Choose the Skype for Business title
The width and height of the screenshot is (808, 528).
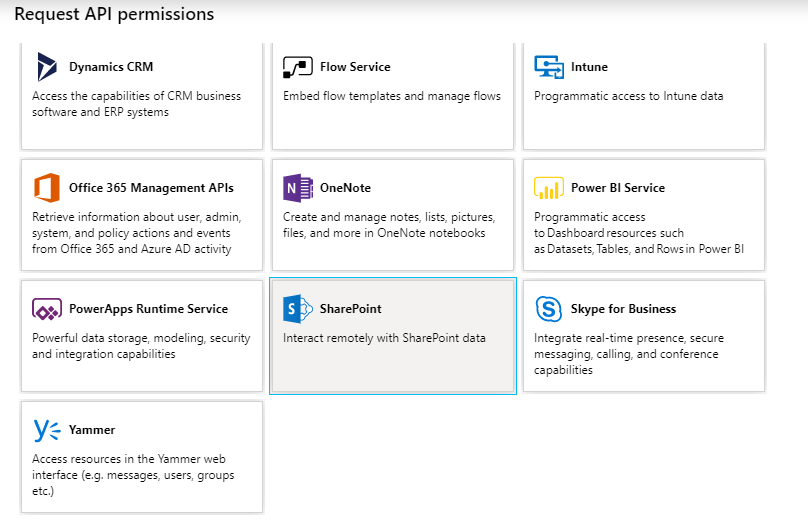point(623,309)
